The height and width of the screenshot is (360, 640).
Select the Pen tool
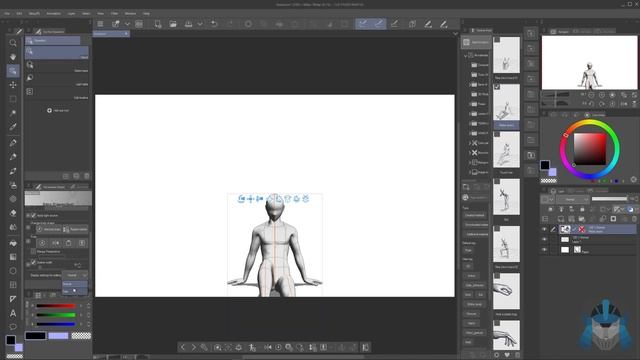click(13, 143)
